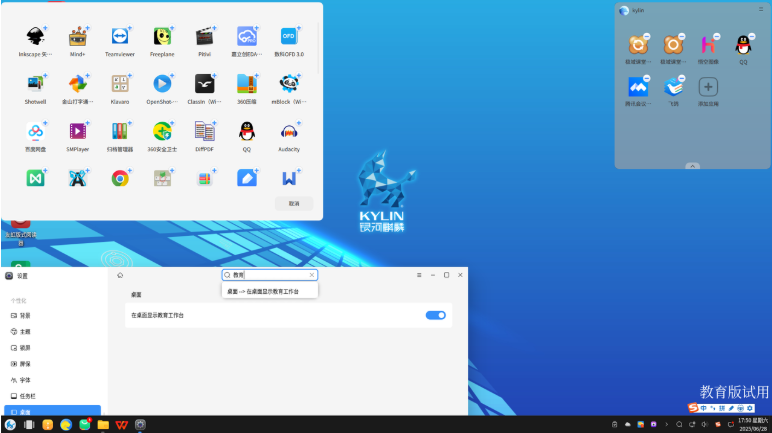Image resolution: width=772 pixels, height=433 pixels.
Task: Open the 任务栏 (Taskbar) settings section
Action: pos(28,396)
